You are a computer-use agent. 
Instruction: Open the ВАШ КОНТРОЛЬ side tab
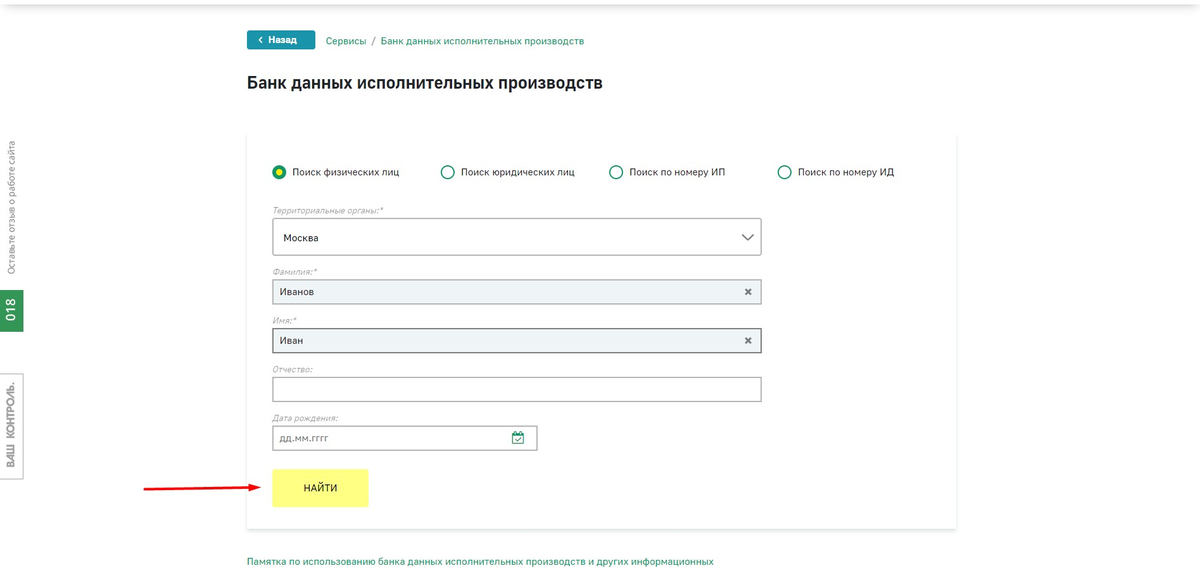point(12,425)
